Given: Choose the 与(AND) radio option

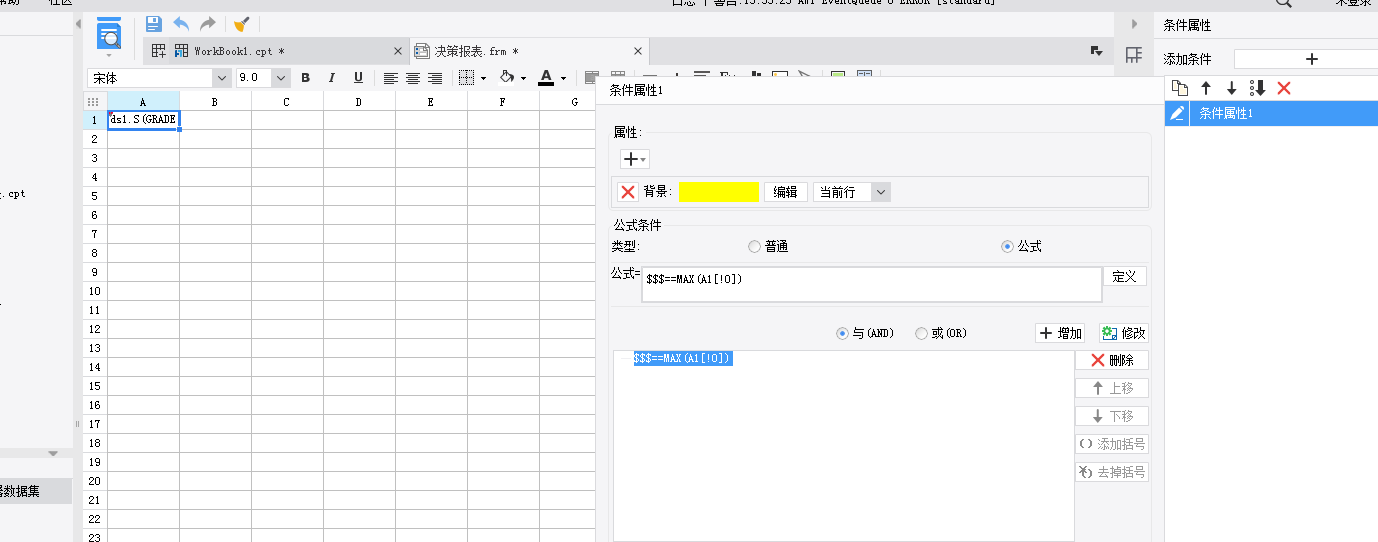Looking at the screenshot, I should click(842, 333).
